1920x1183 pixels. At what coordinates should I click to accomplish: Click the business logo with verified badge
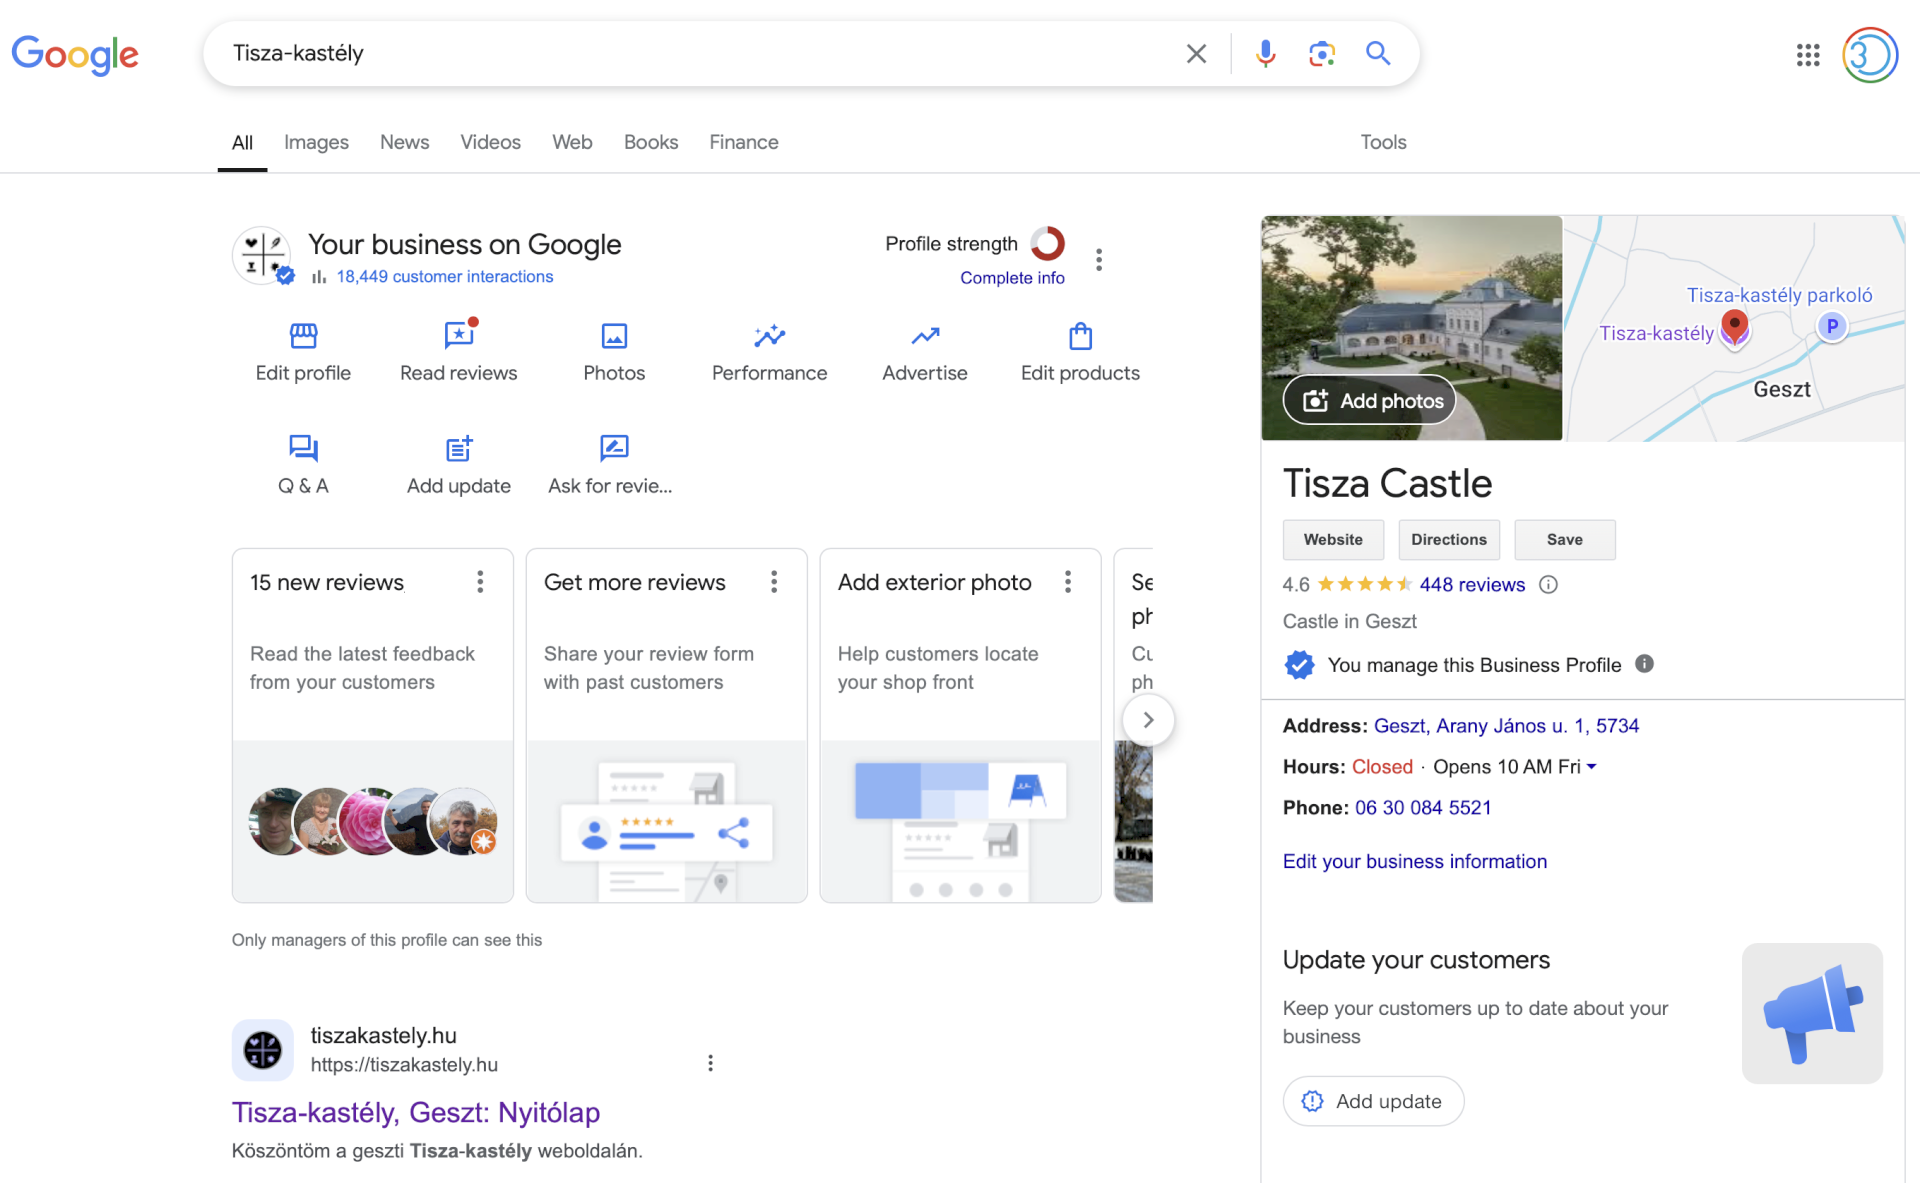point(263,256)
